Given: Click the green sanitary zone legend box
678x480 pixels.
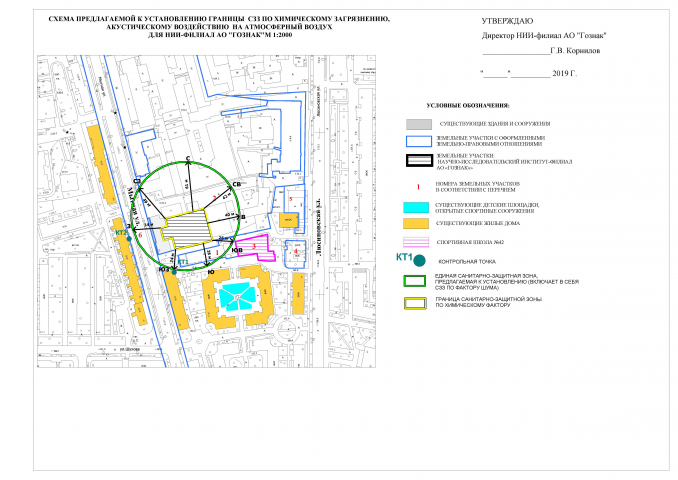Looking at the screenshot, I should tap(415, 281).
